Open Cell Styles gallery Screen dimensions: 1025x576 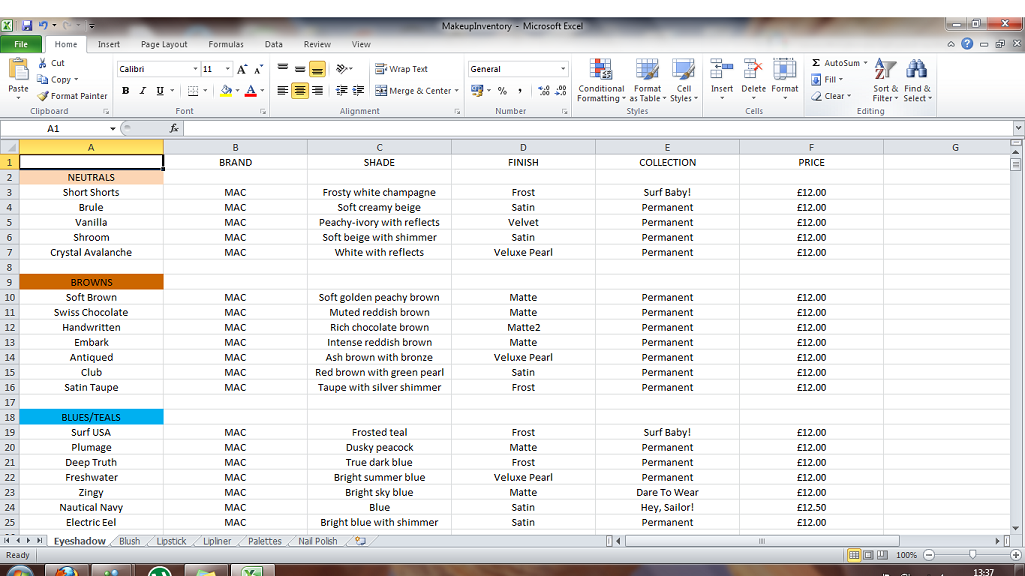tap(684, 80)
